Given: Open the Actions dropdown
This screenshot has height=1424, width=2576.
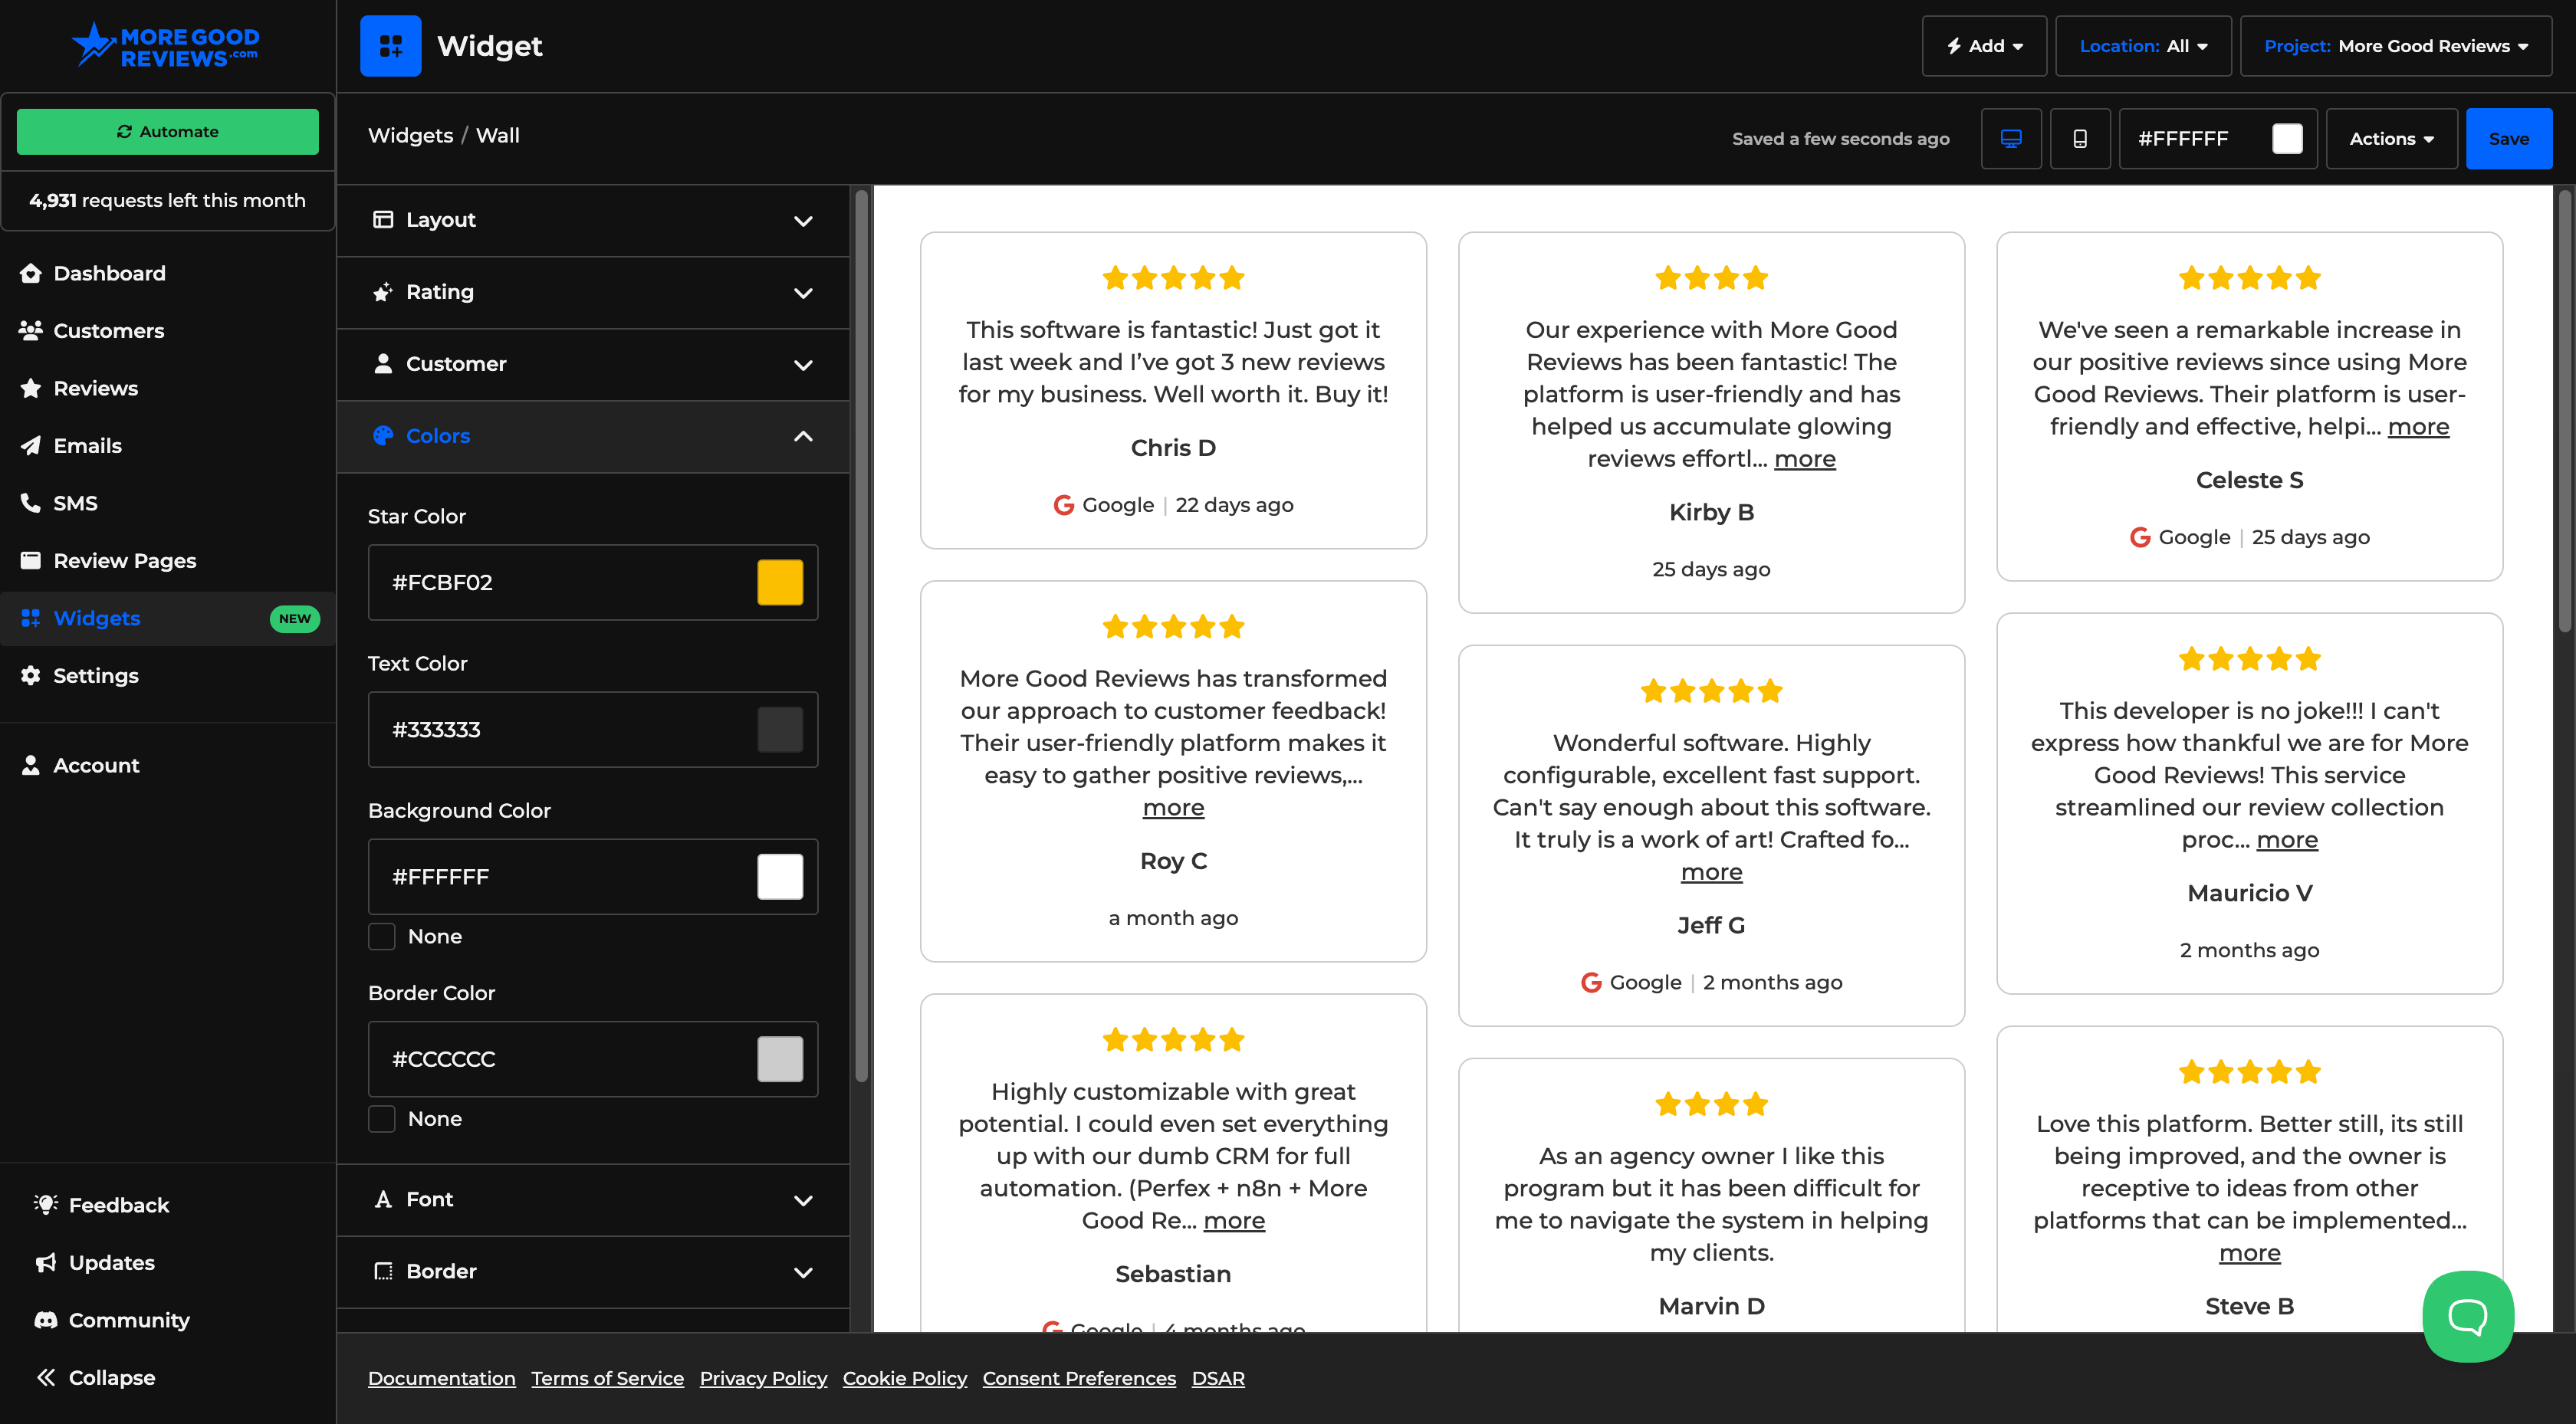Looking at the screenshot, I should (x=2391, y=139).
